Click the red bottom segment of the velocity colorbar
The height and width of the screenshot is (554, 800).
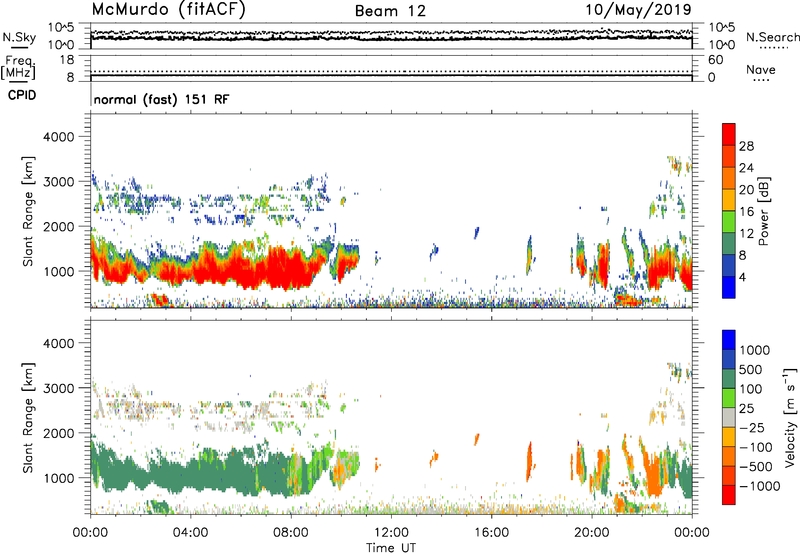[729, 495]
